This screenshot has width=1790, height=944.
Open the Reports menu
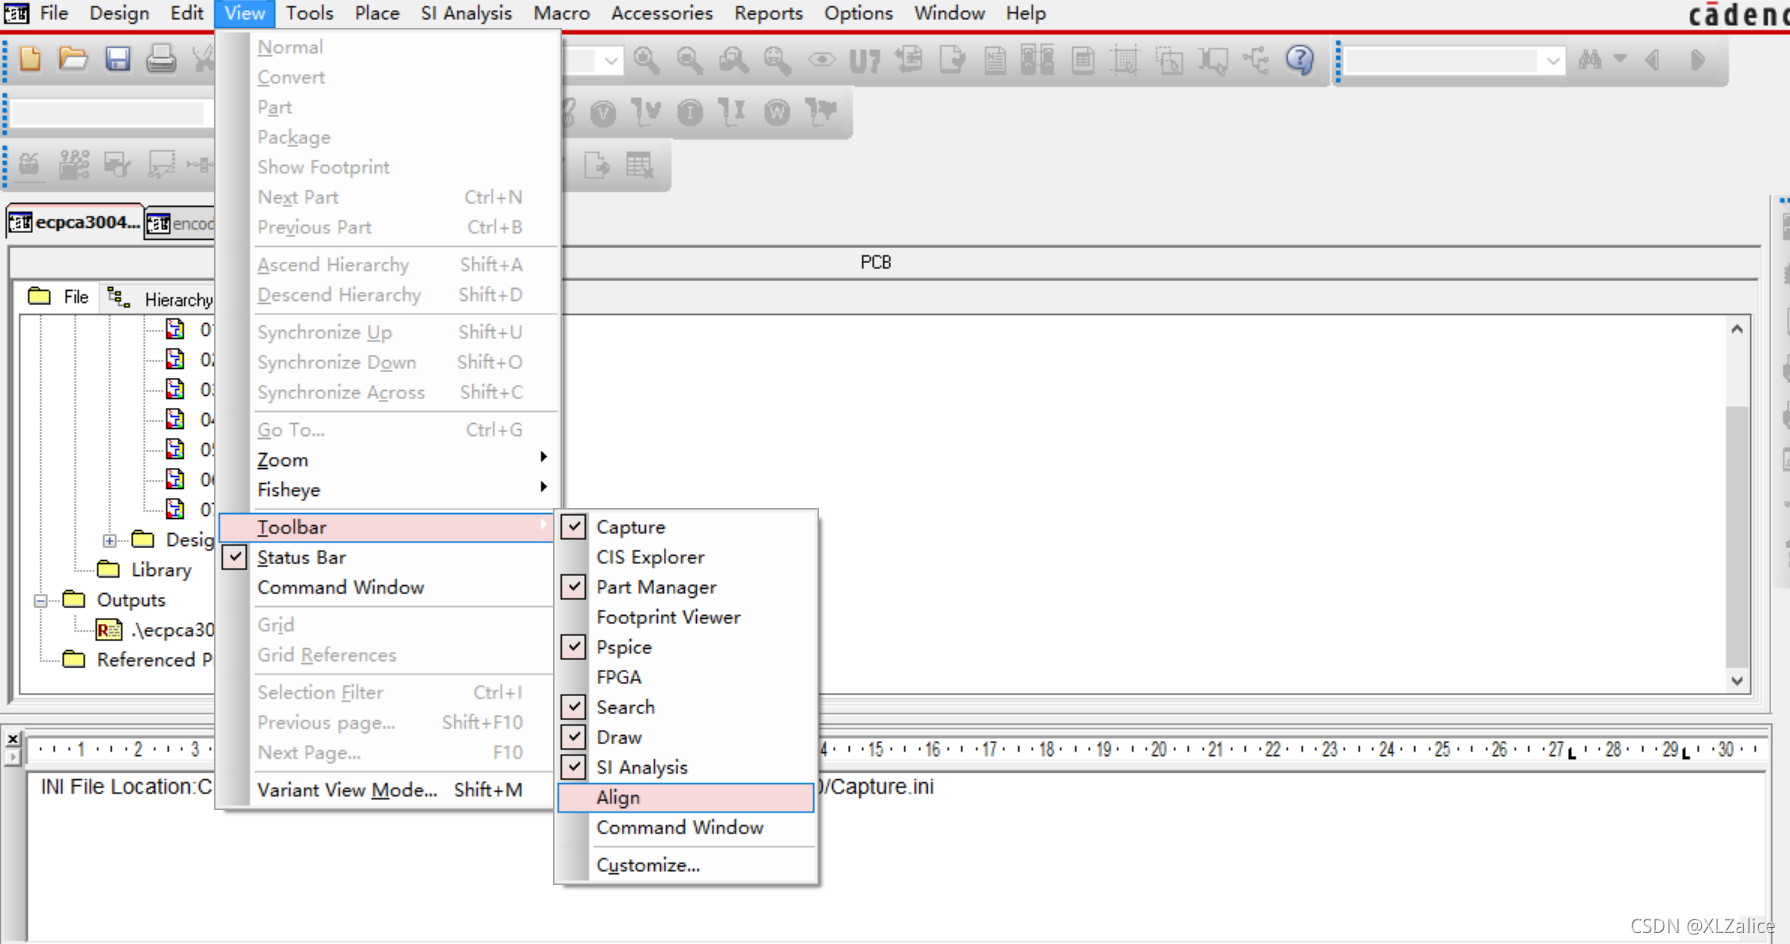768,13
